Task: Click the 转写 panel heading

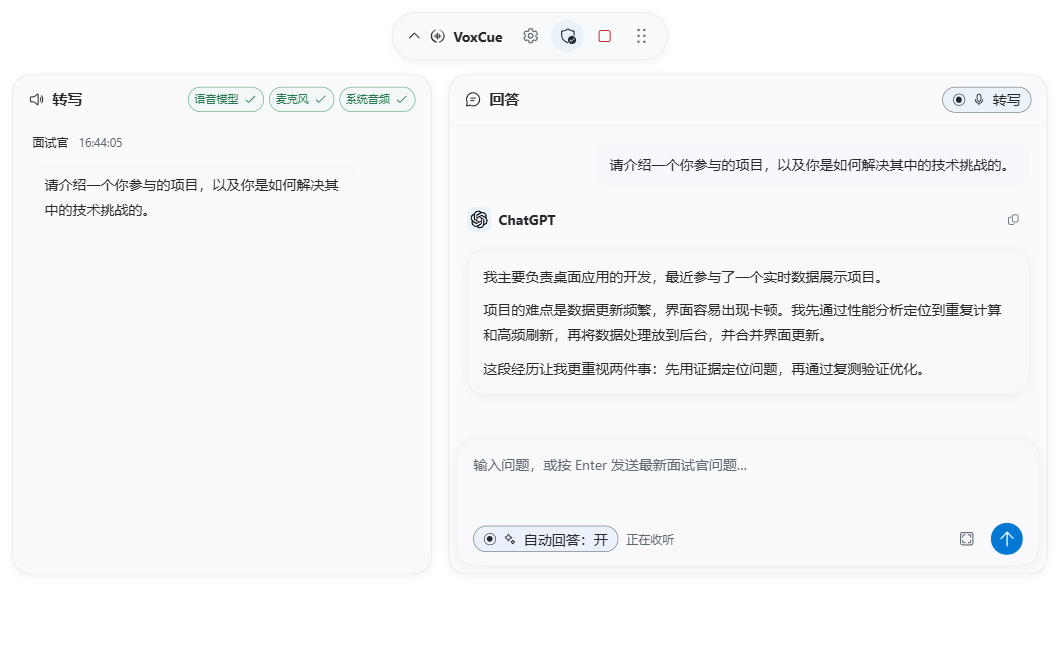Action: [x=67, y=99]
